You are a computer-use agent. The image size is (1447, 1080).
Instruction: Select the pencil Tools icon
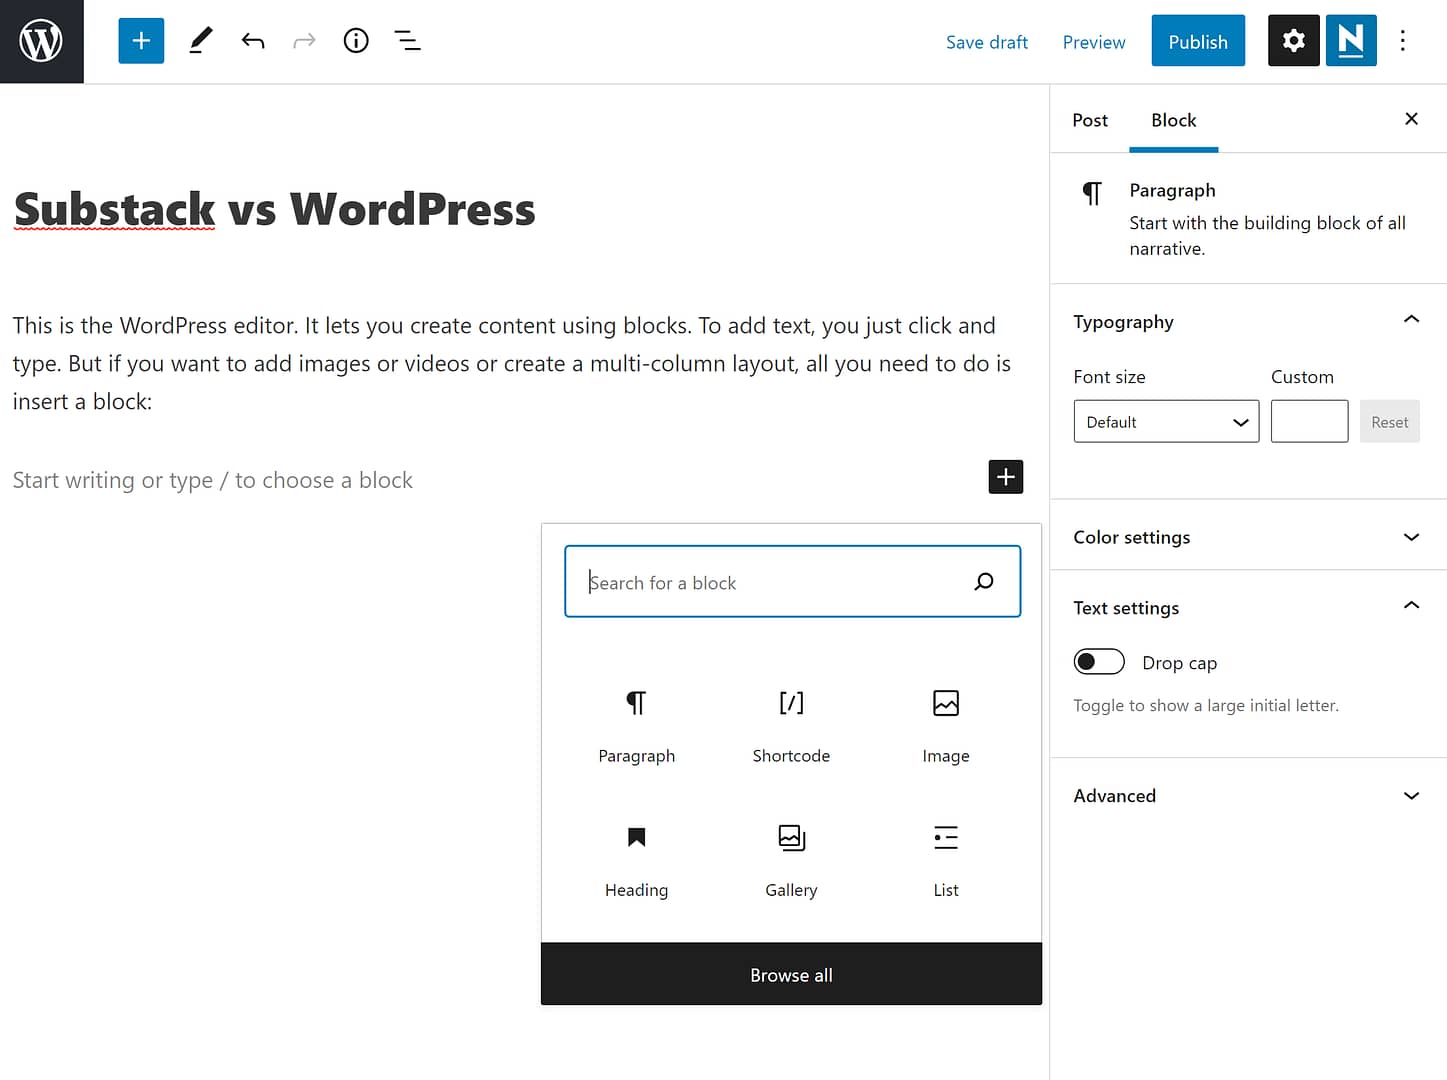[201, 41]
